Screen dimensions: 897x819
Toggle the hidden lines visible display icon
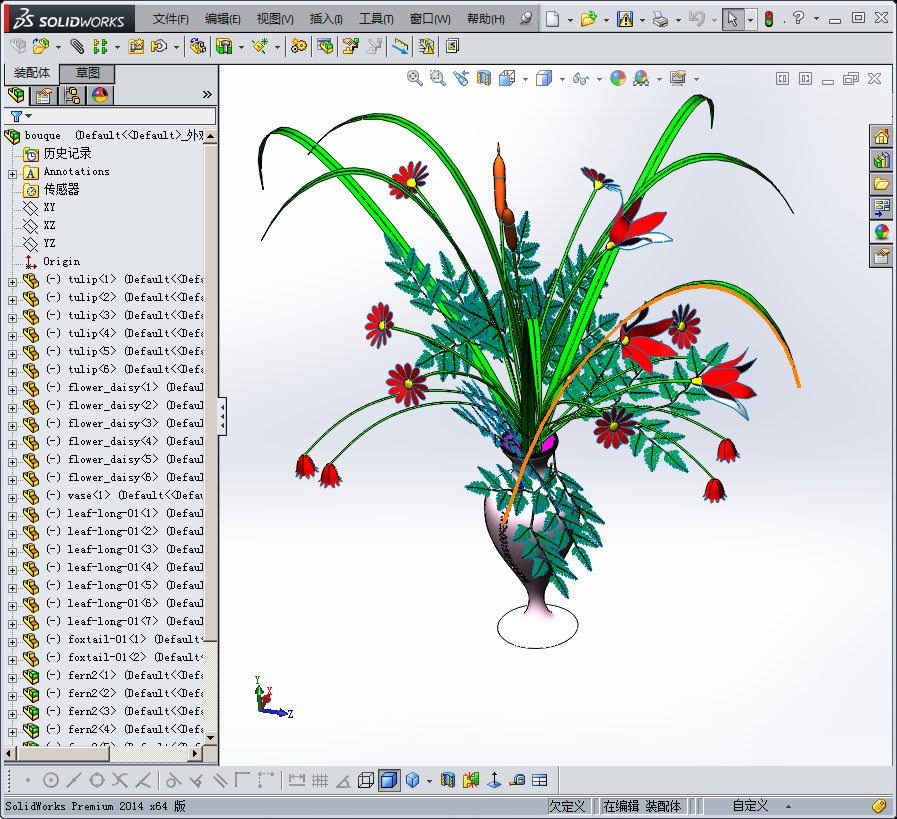click(x=366, y=780)
